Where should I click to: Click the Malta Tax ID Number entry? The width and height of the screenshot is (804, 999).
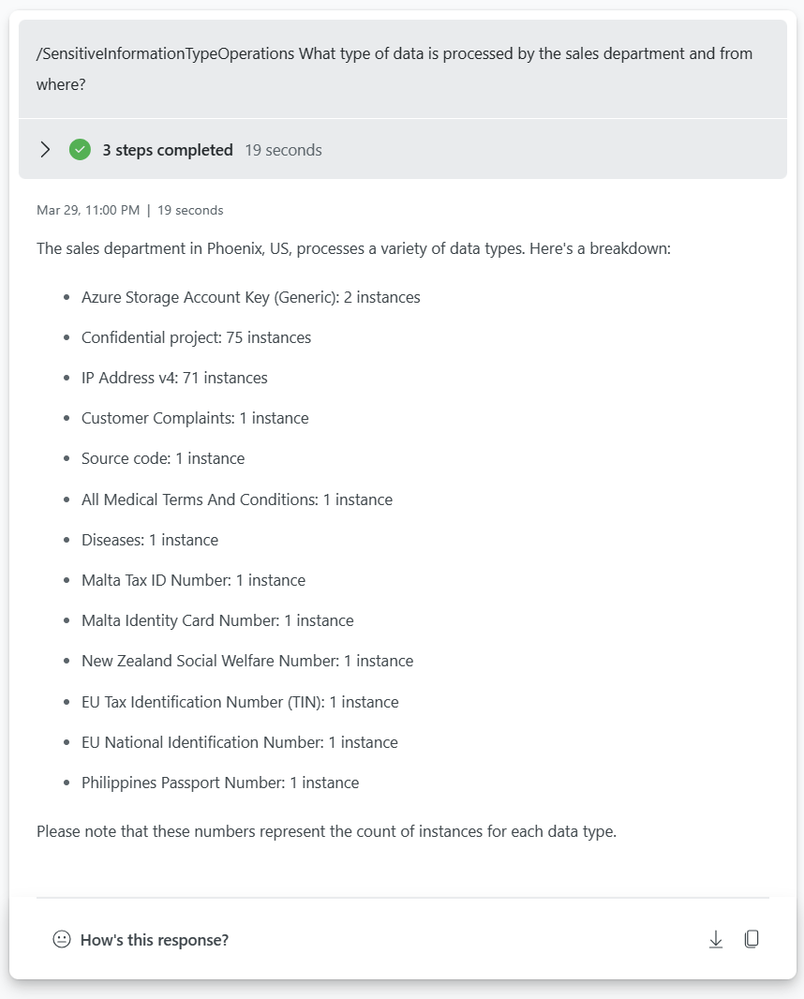(x=193, y=580)
